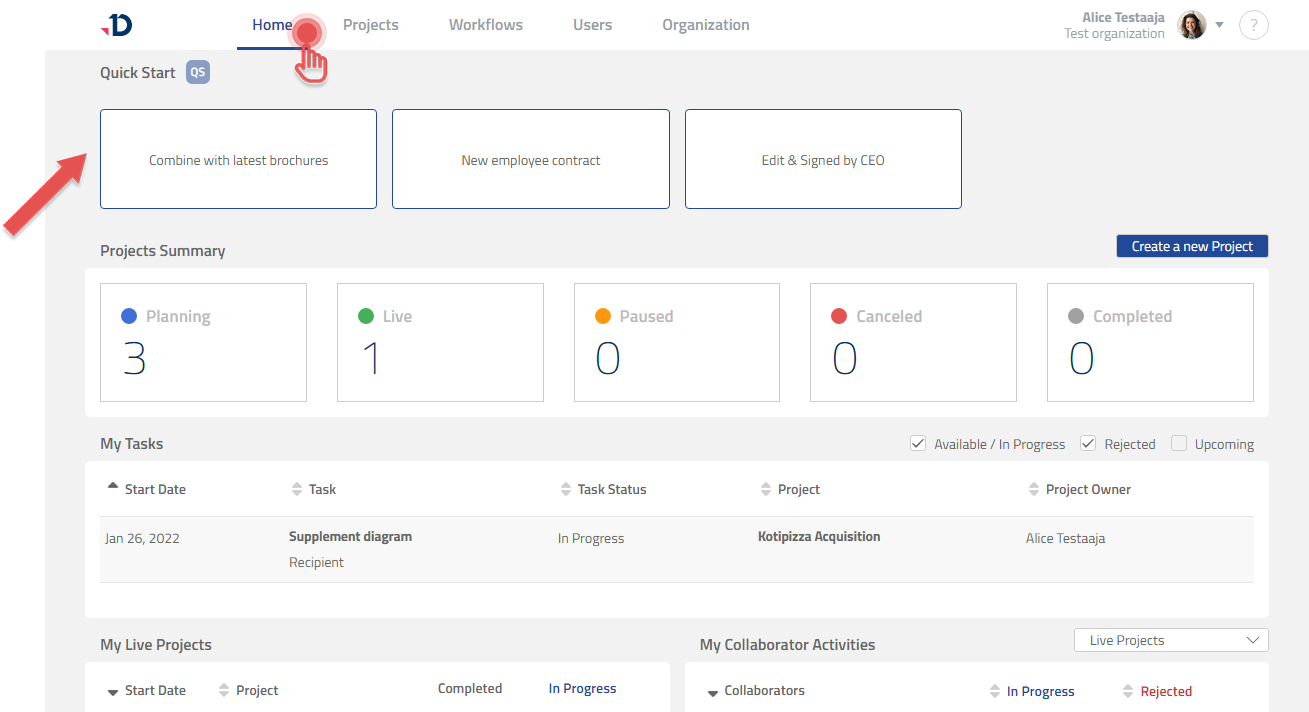This screenshot has width=1309, height=712.
Task: Select New employee contract quick start card
Action: (530, 160)
